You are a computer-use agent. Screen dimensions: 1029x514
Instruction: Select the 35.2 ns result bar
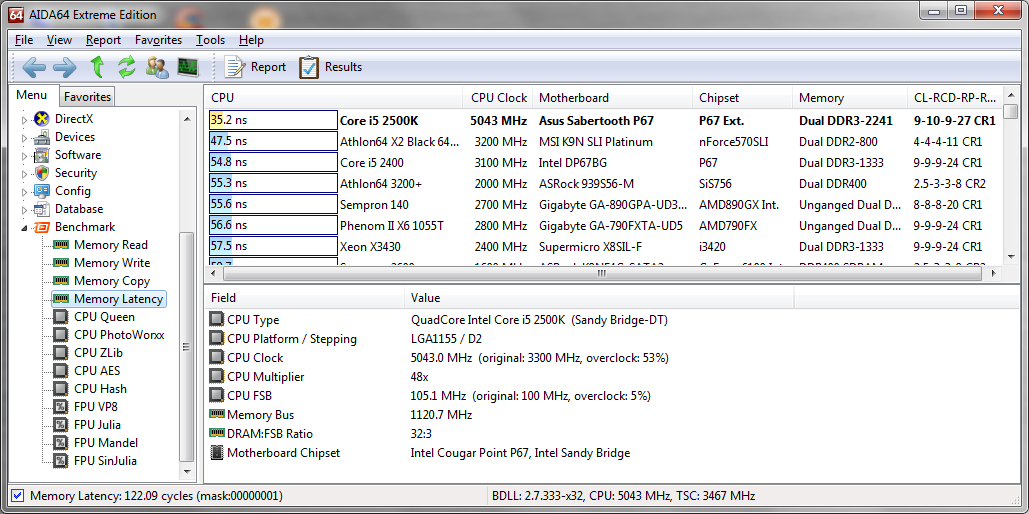pyautogui.click(x=273, y=121)
